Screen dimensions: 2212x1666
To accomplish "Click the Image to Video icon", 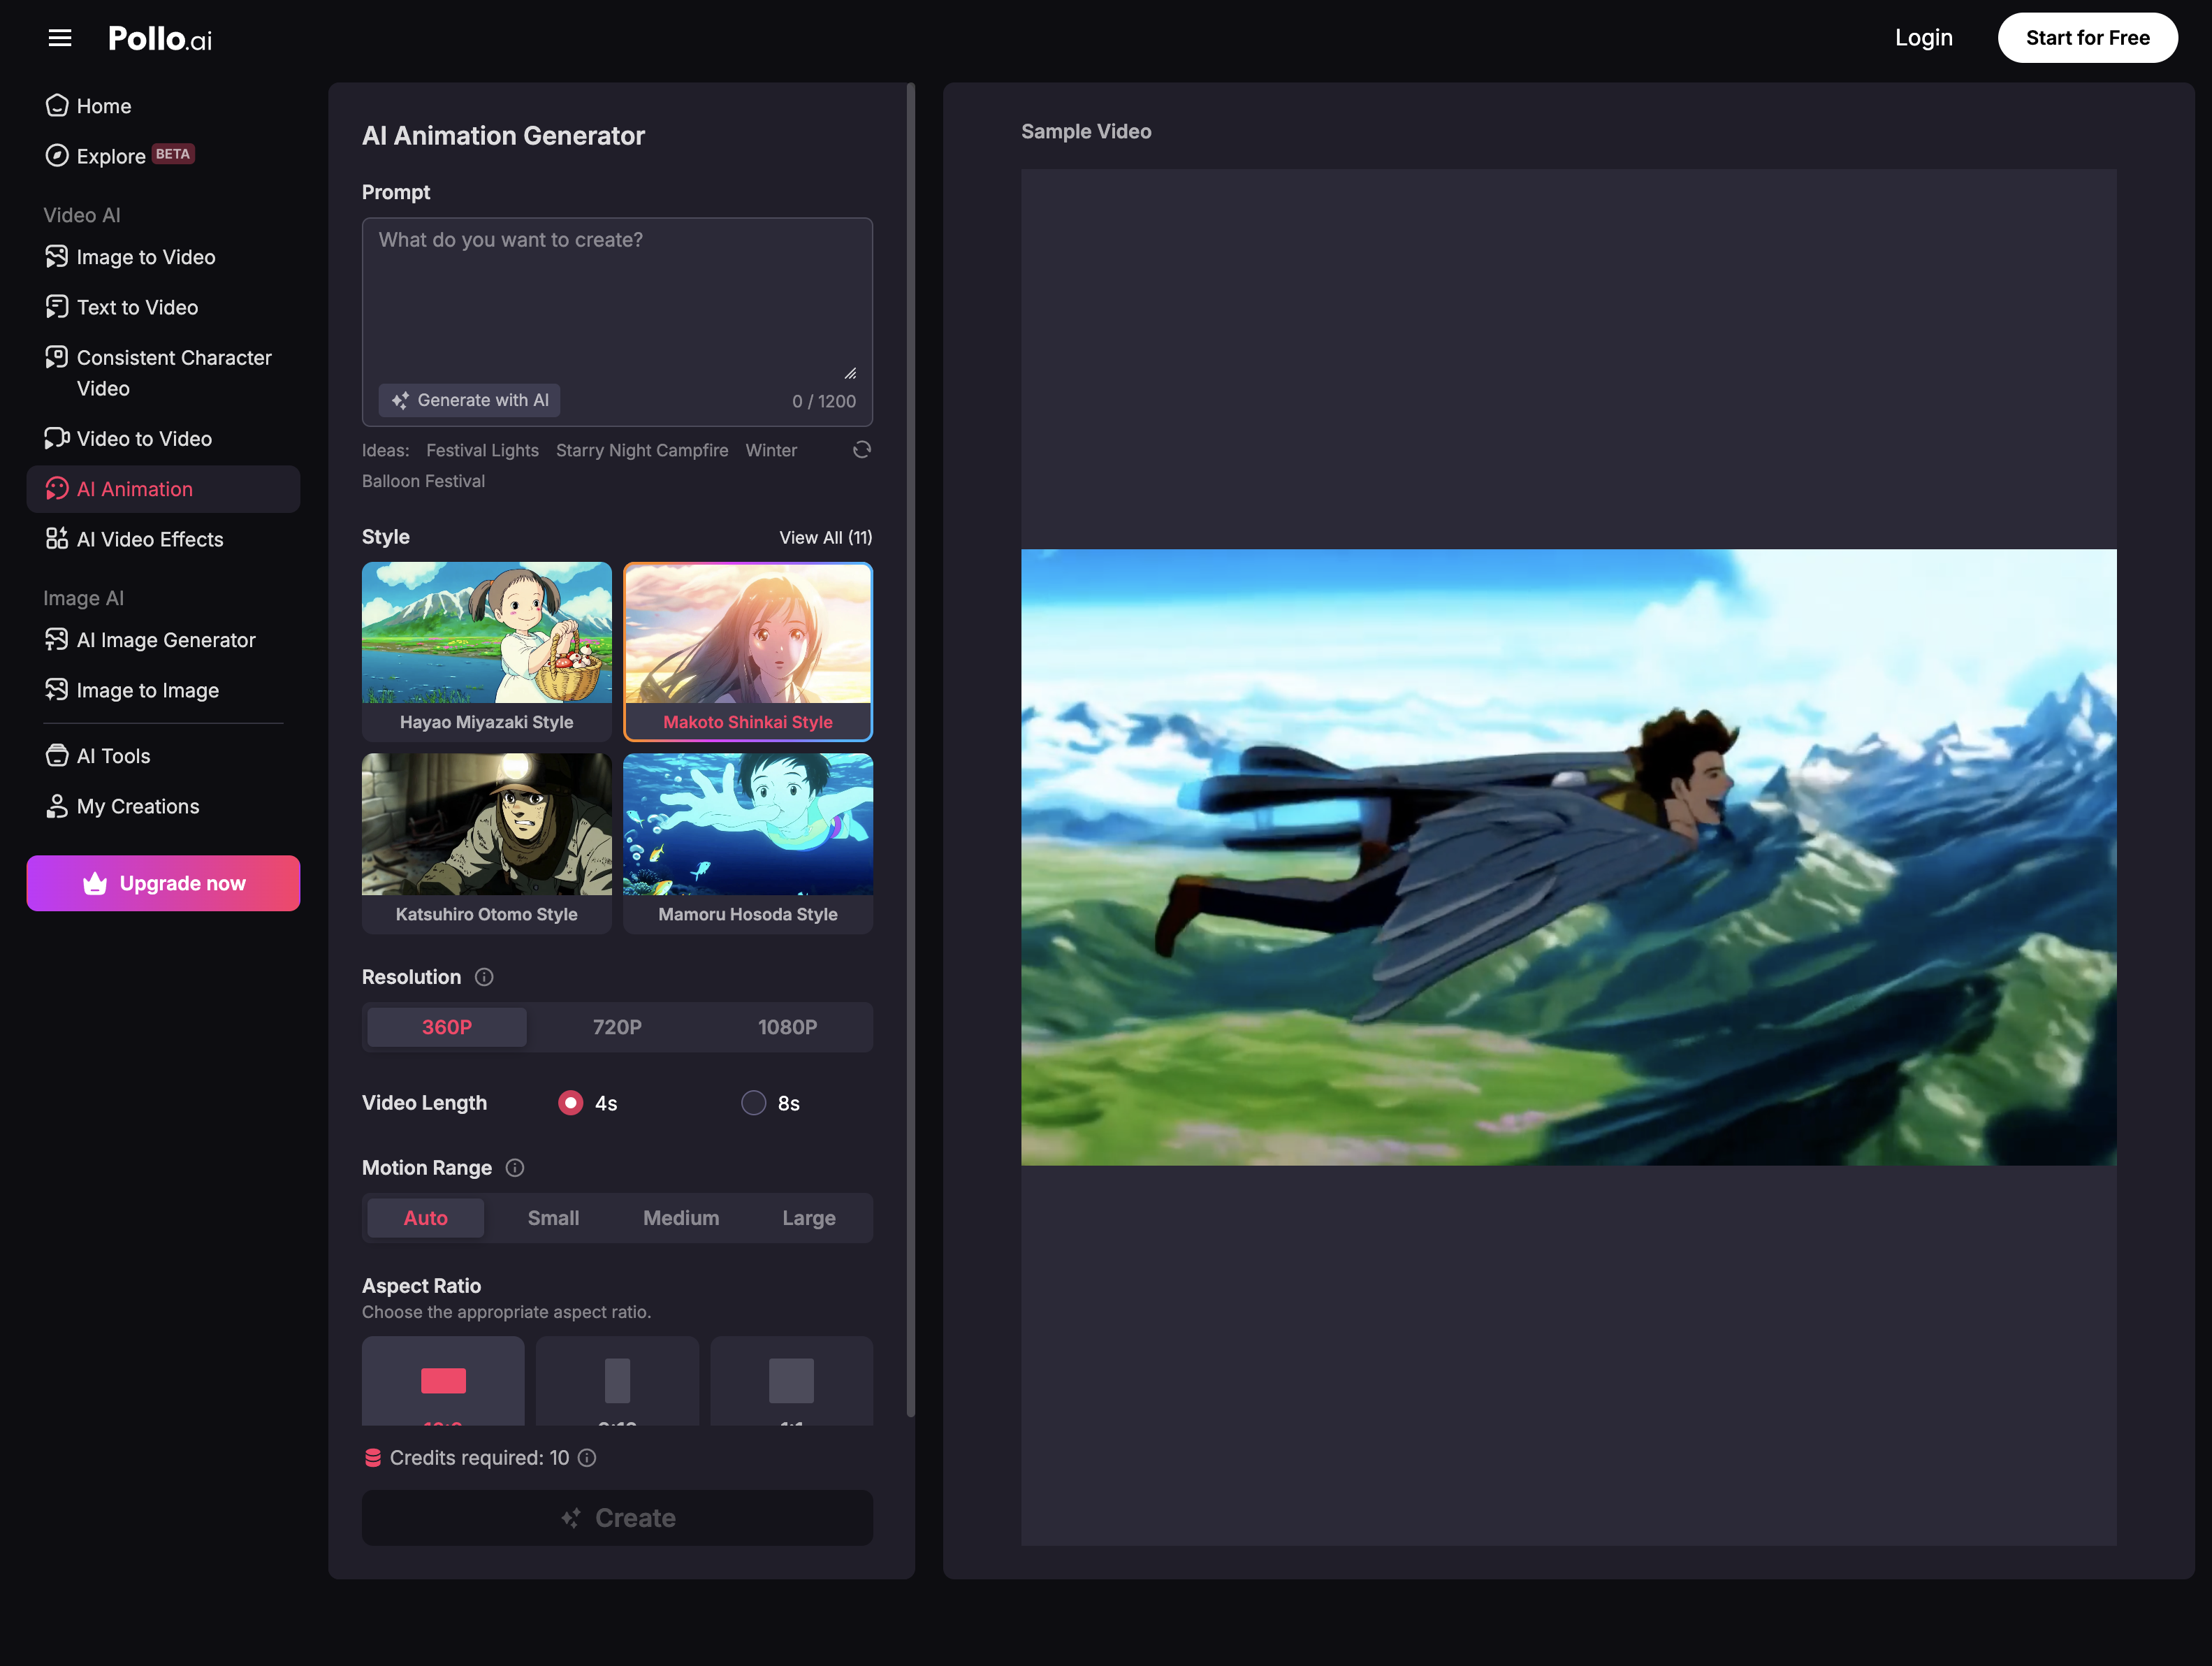I will click(57, 257).
